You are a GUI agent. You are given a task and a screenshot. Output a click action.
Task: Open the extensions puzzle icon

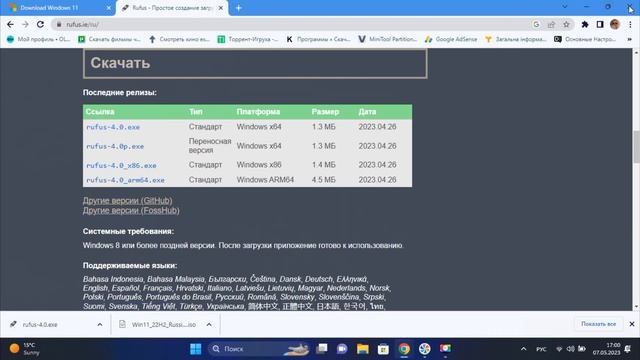click(585, 24)
